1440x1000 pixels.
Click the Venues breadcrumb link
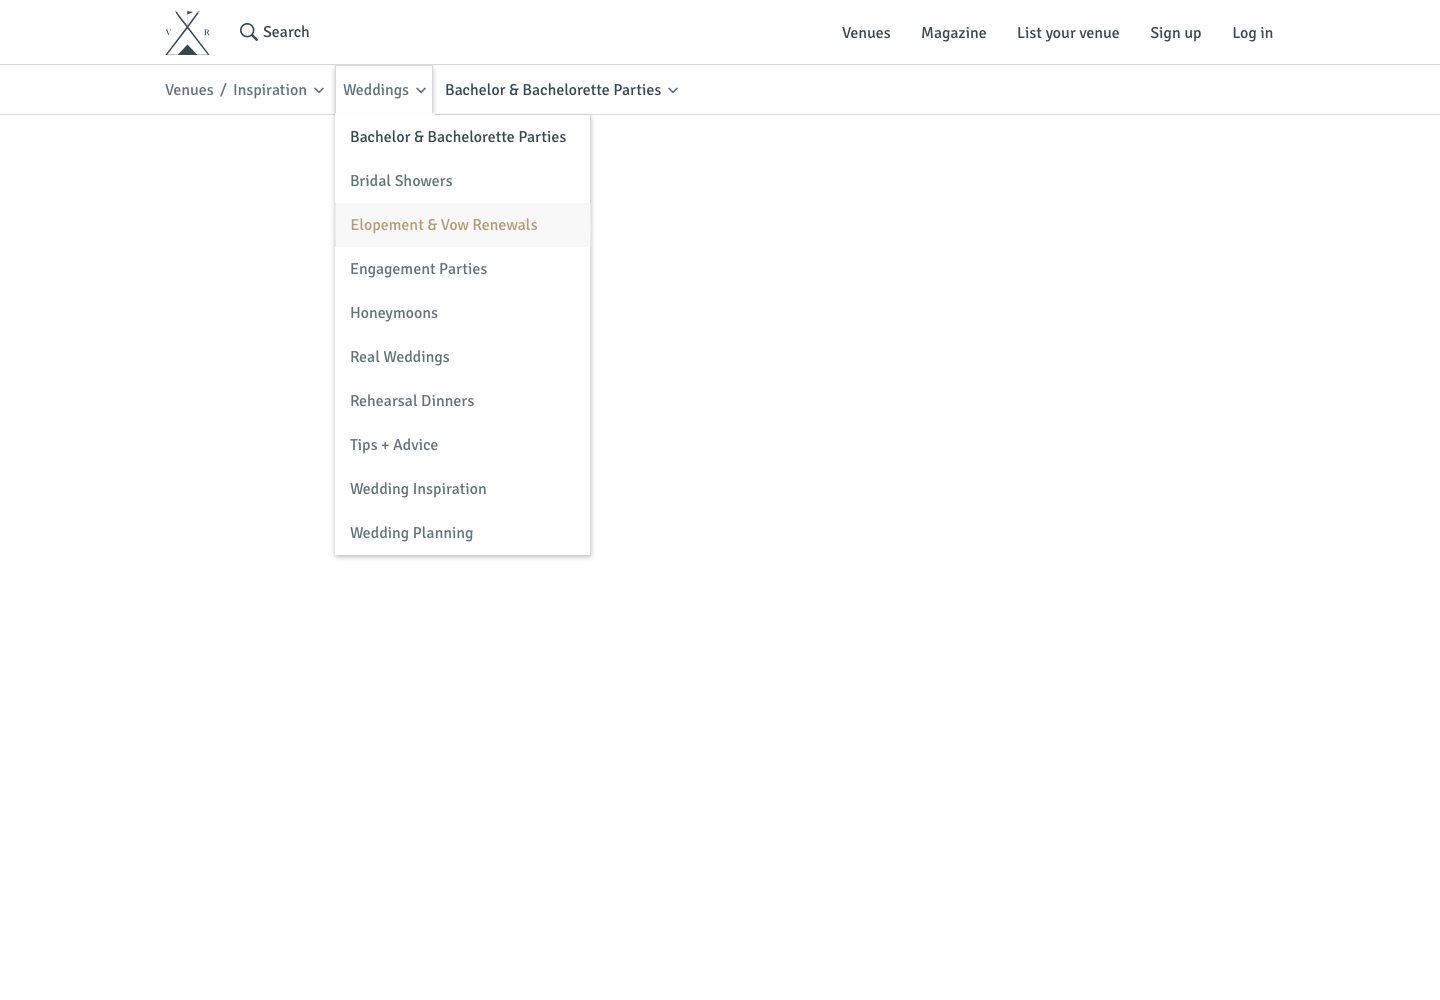point(189,90)
